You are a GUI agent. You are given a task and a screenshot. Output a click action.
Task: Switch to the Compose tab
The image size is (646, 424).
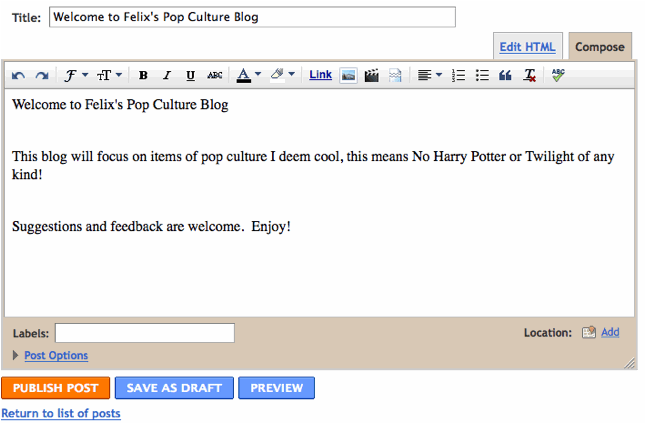[x=599, y=47]
